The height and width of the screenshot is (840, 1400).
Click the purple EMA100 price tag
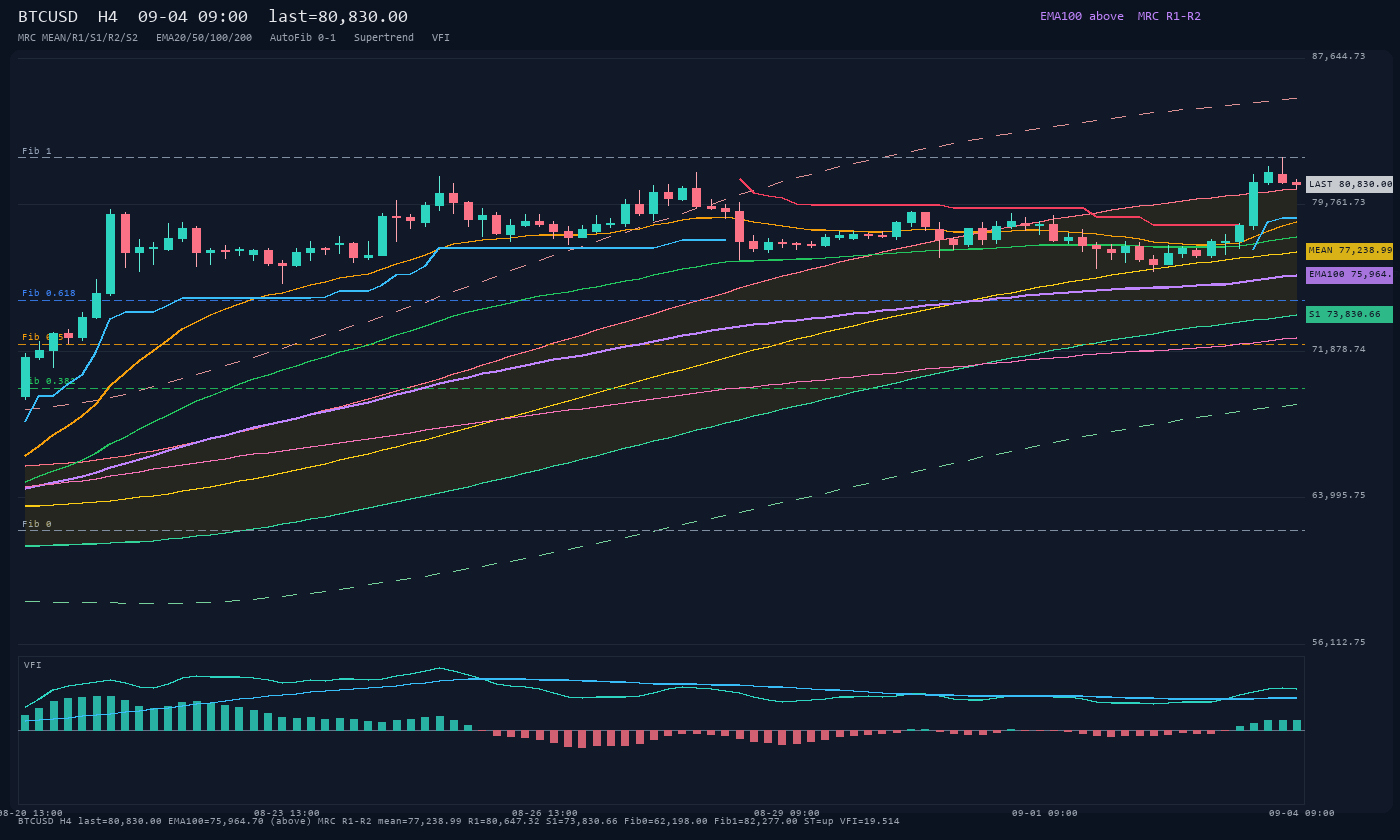[1350, 274]
